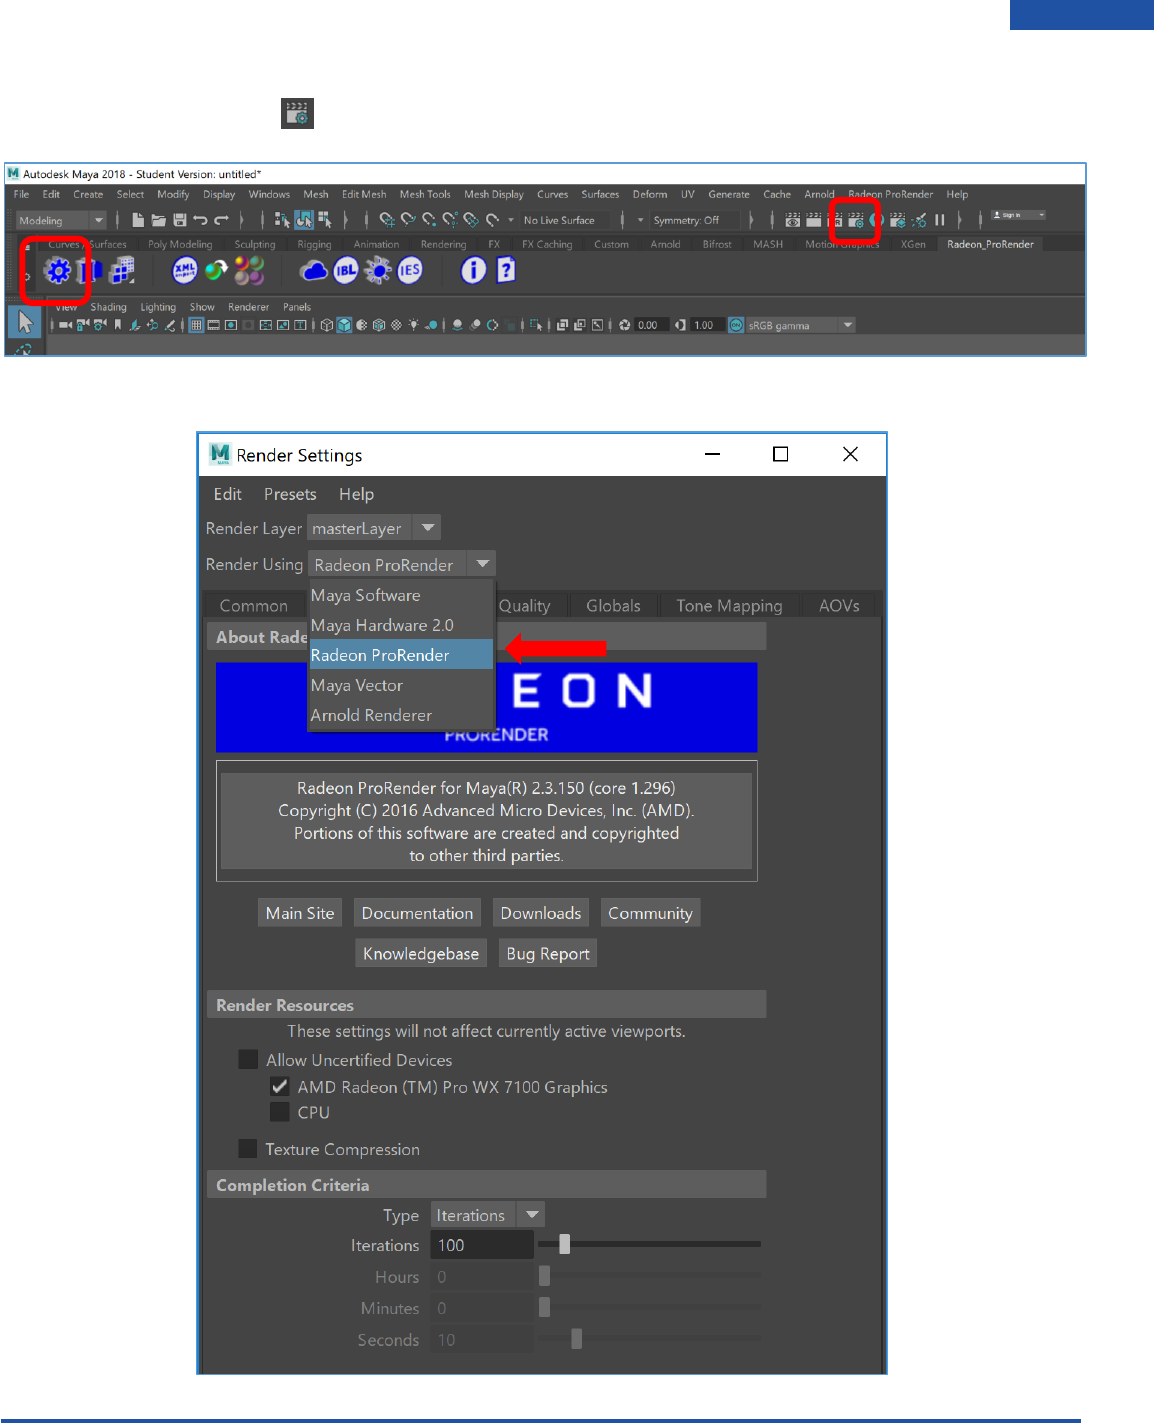Open the sRGB gamma view transform dropdown
This screenshot has height=1423, width=1154.
tap(801, 325)
